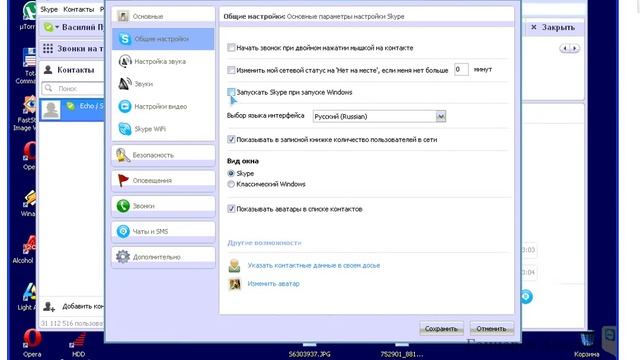Image resolution: width=640 pixels, height=360 pixels.
Task: Click the red flag Оповещения icon
Action: tap(123, 180)
